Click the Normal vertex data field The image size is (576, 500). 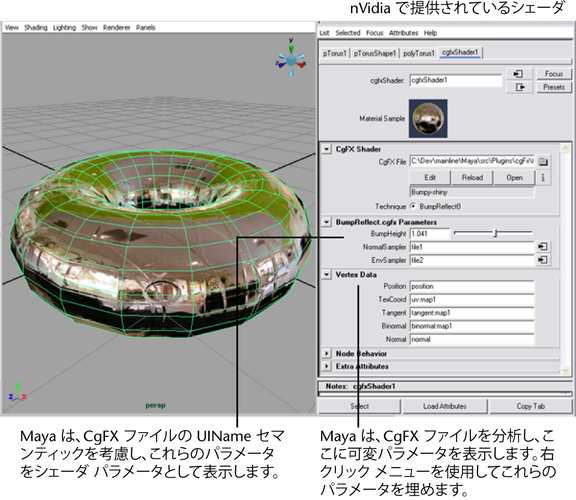tap(472, 339)
